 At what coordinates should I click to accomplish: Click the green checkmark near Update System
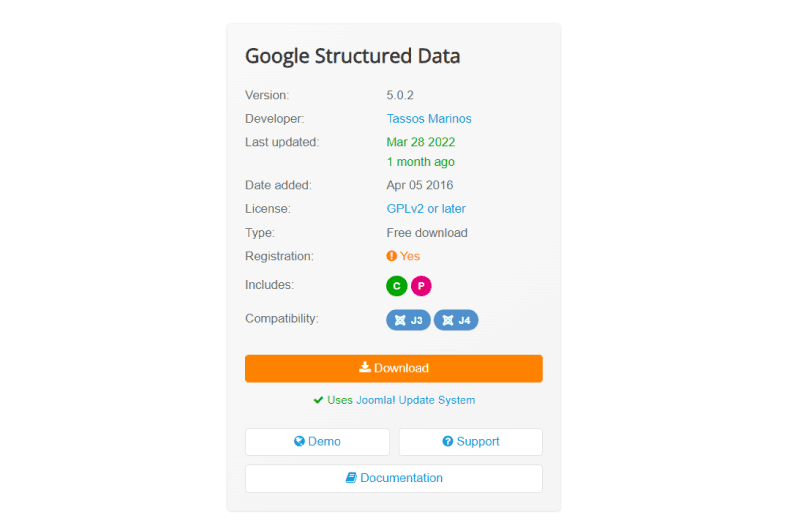(x=318, y=400)
